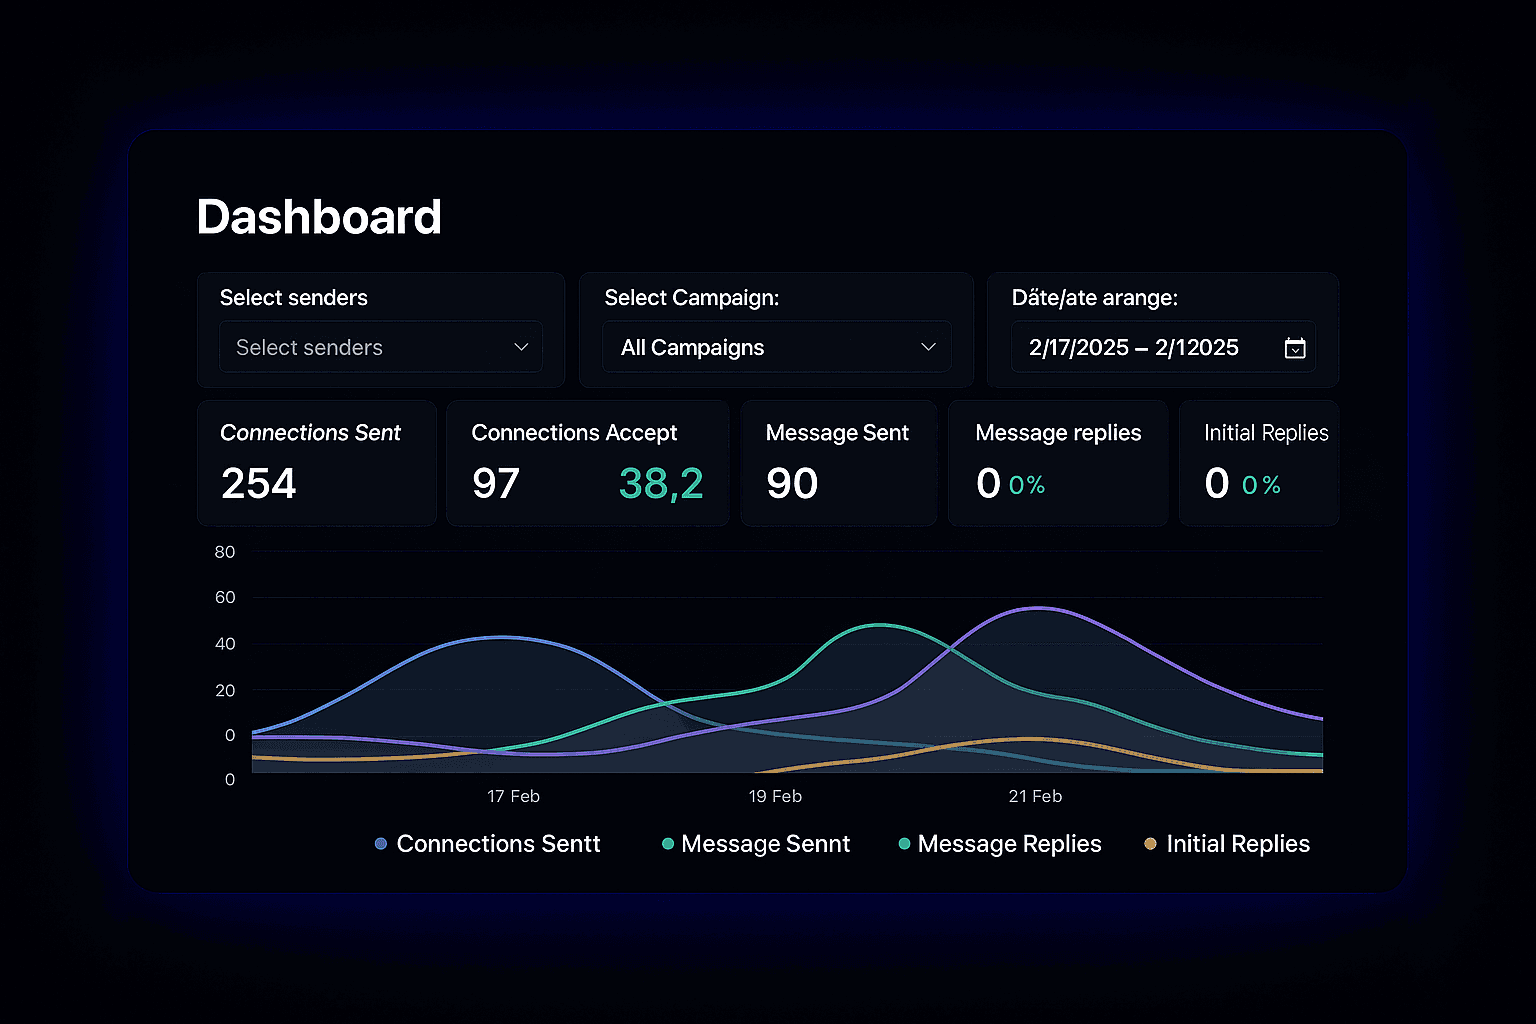Select the Message Sent value 90

click(792, 484)
